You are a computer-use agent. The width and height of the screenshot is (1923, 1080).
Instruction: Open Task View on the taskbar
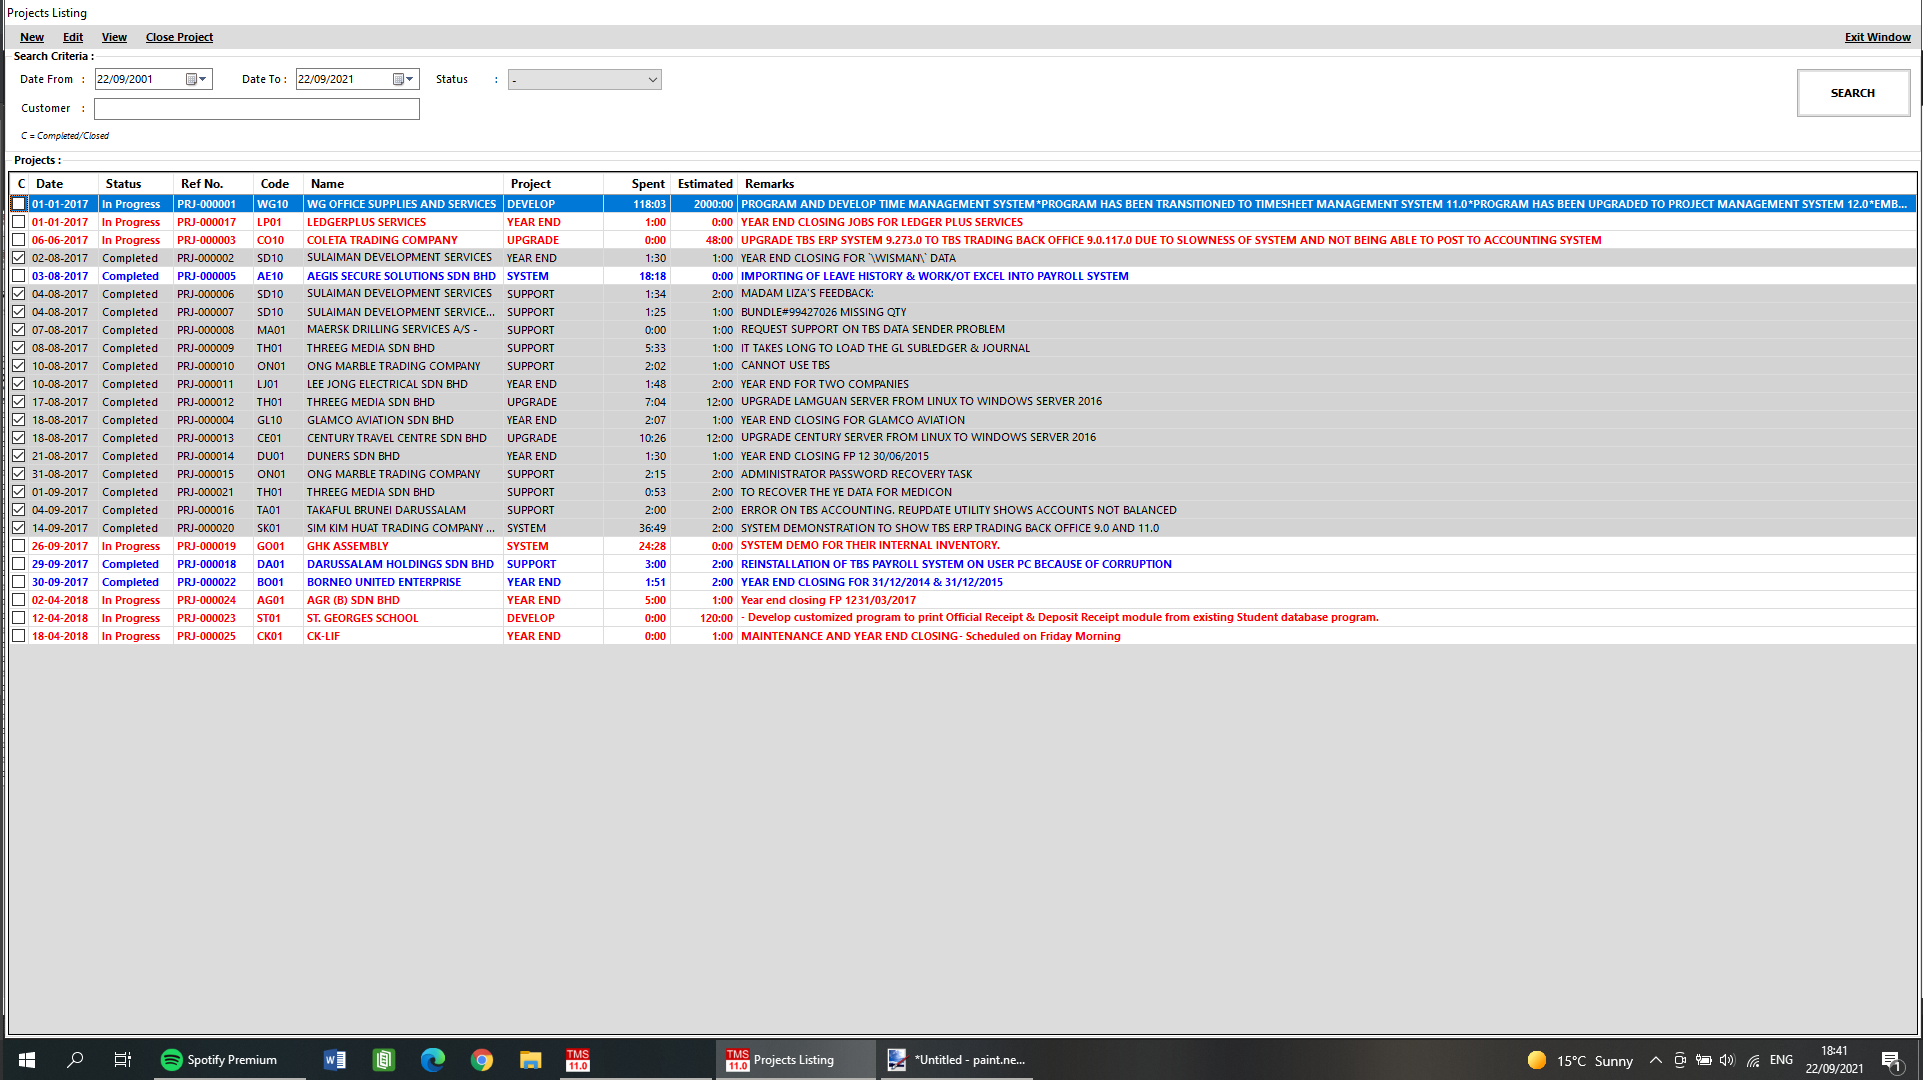click(x=123, y=1060)
